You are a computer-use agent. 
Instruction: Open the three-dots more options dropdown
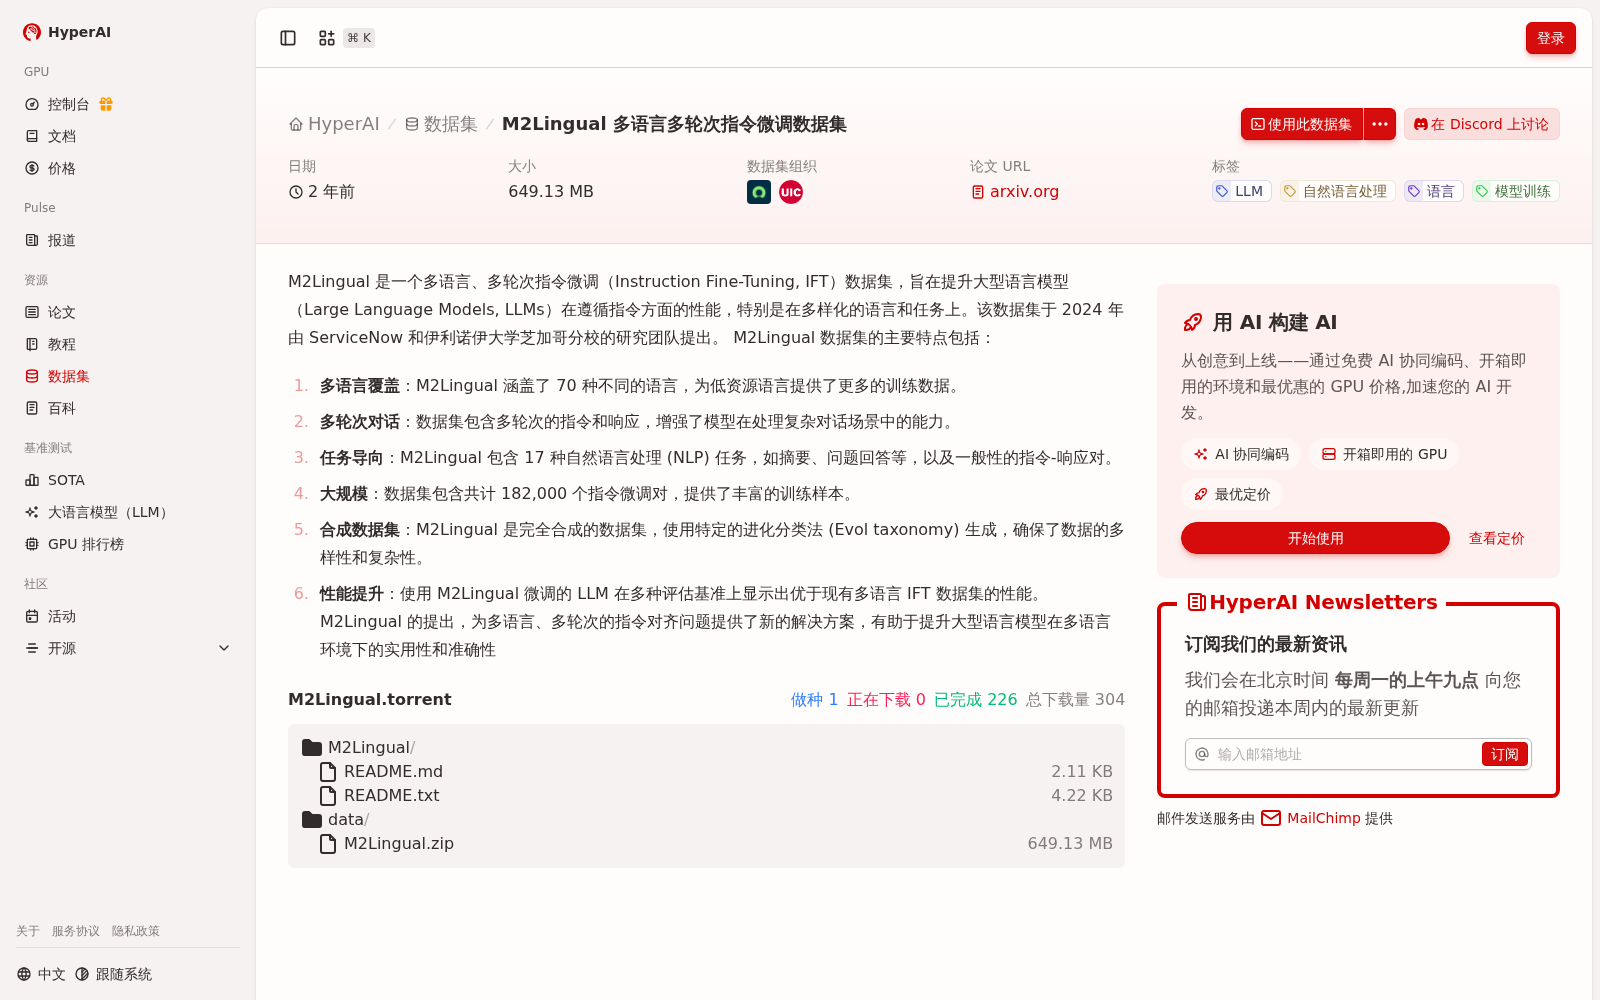[1380, 124]
